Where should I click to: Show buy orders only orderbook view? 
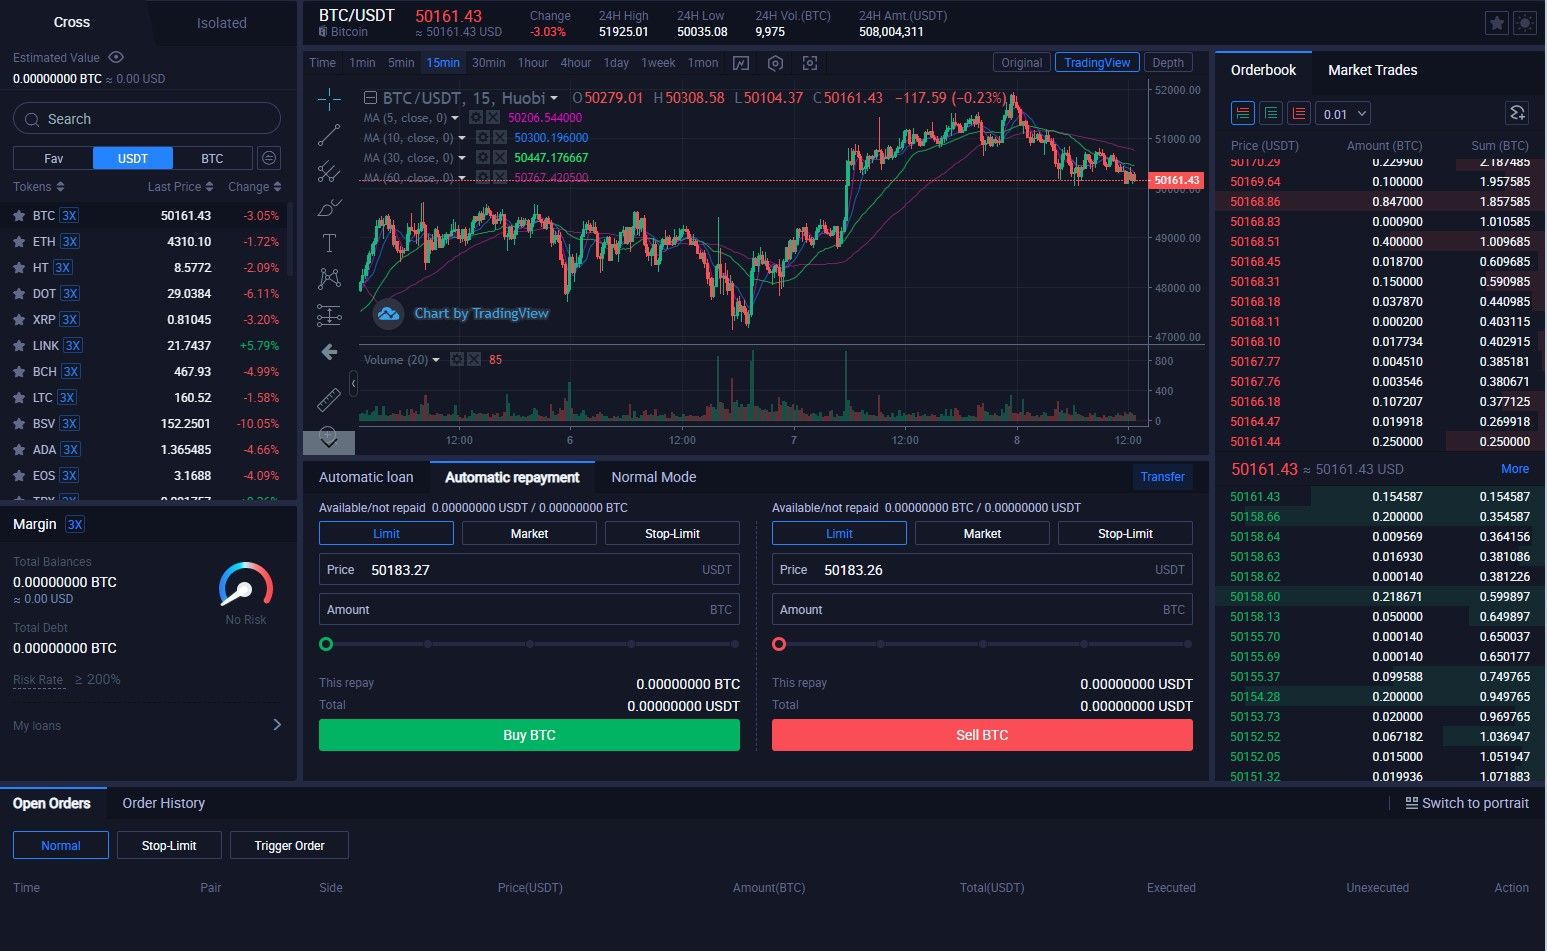[x=1271, y=113]
